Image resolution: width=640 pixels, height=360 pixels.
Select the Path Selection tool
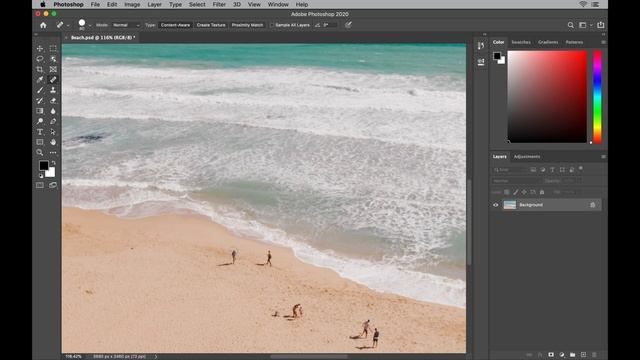[x=53, y=132]
